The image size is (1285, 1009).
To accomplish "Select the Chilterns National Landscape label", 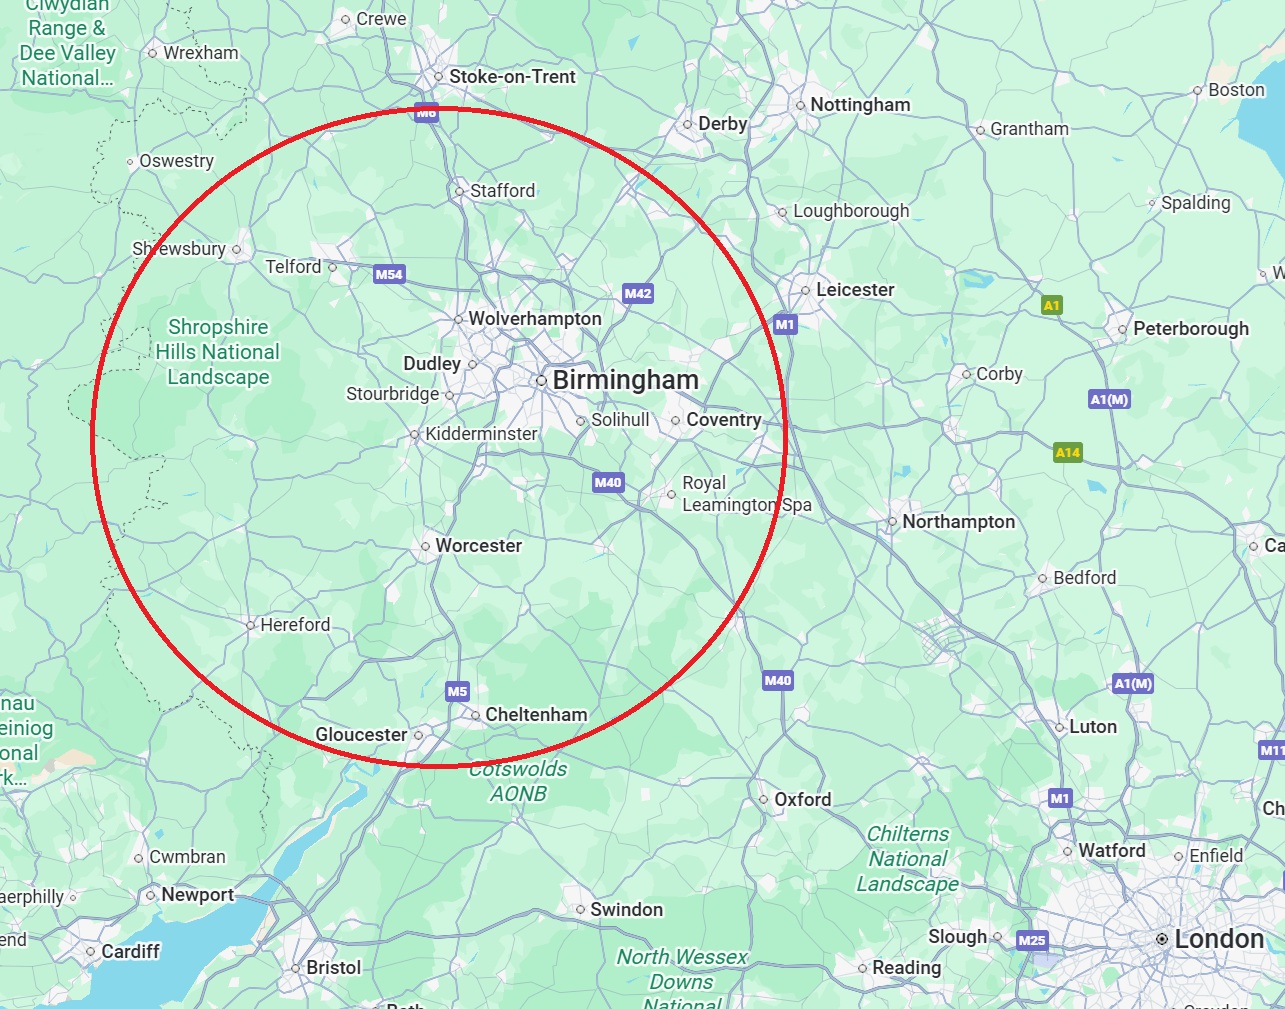I will click(x=908, y=859).
